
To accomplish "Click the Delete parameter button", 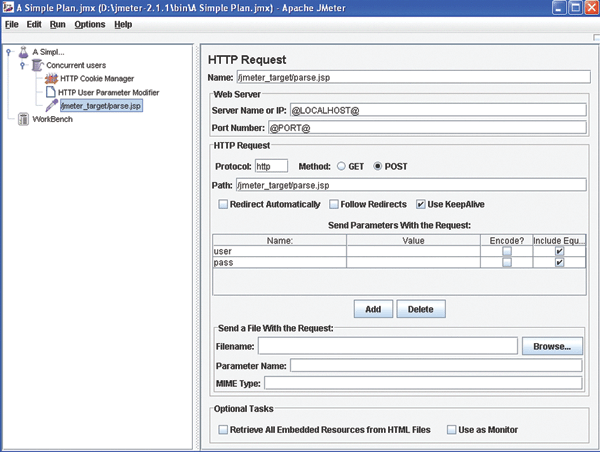I will 420,309.
